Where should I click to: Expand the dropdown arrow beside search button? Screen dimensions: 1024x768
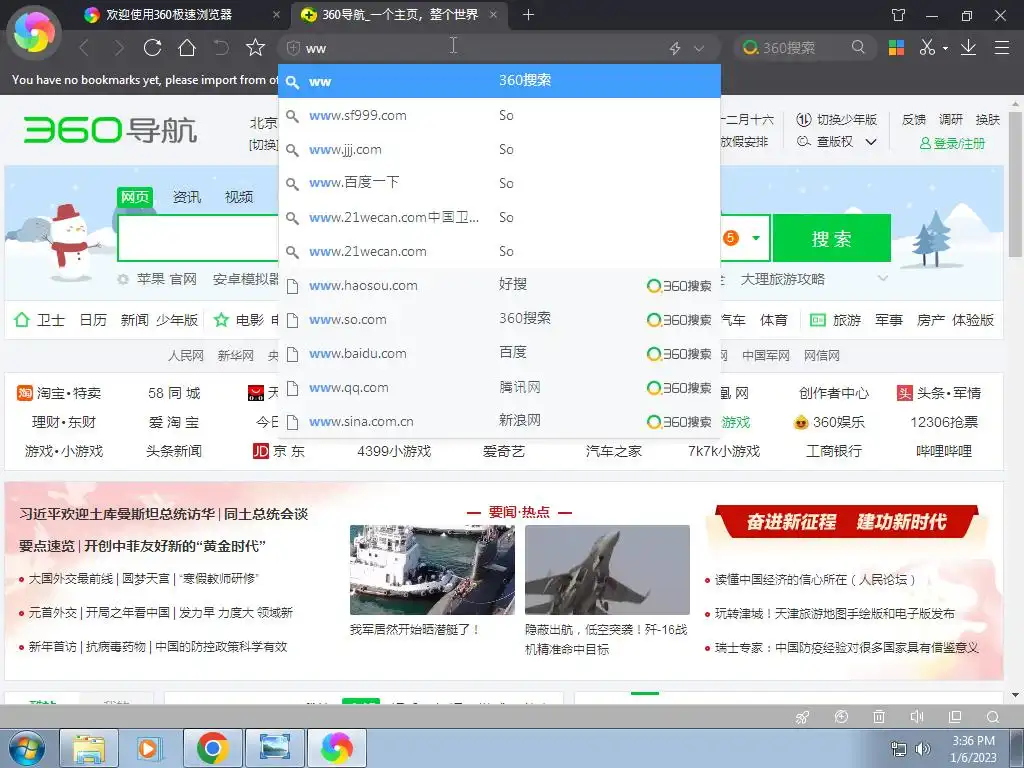(x=756, y=238)
